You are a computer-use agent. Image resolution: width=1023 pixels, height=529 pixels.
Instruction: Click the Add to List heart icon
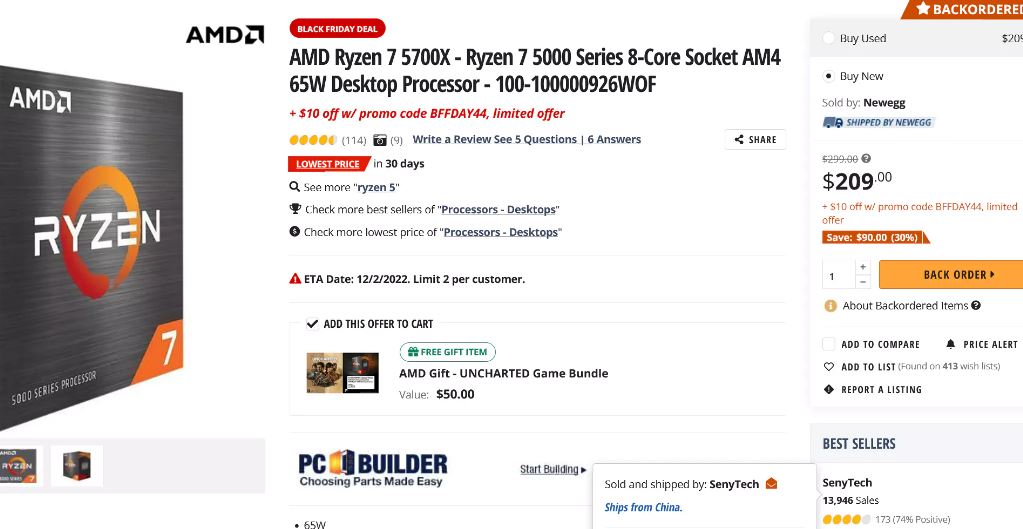click(829, 367)
